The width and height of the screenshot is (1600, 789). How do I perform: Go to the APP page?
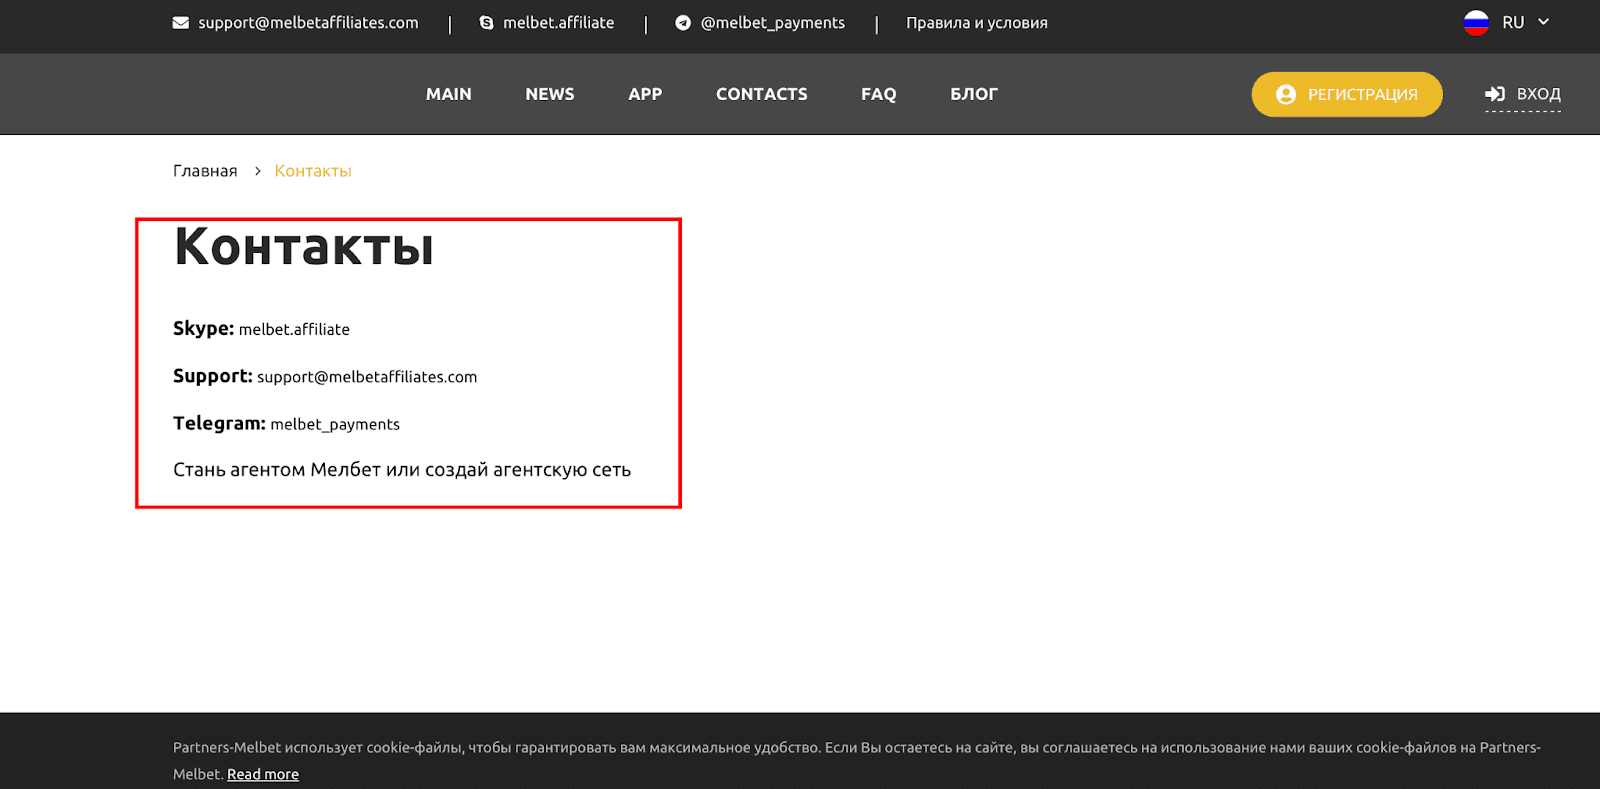645,94
